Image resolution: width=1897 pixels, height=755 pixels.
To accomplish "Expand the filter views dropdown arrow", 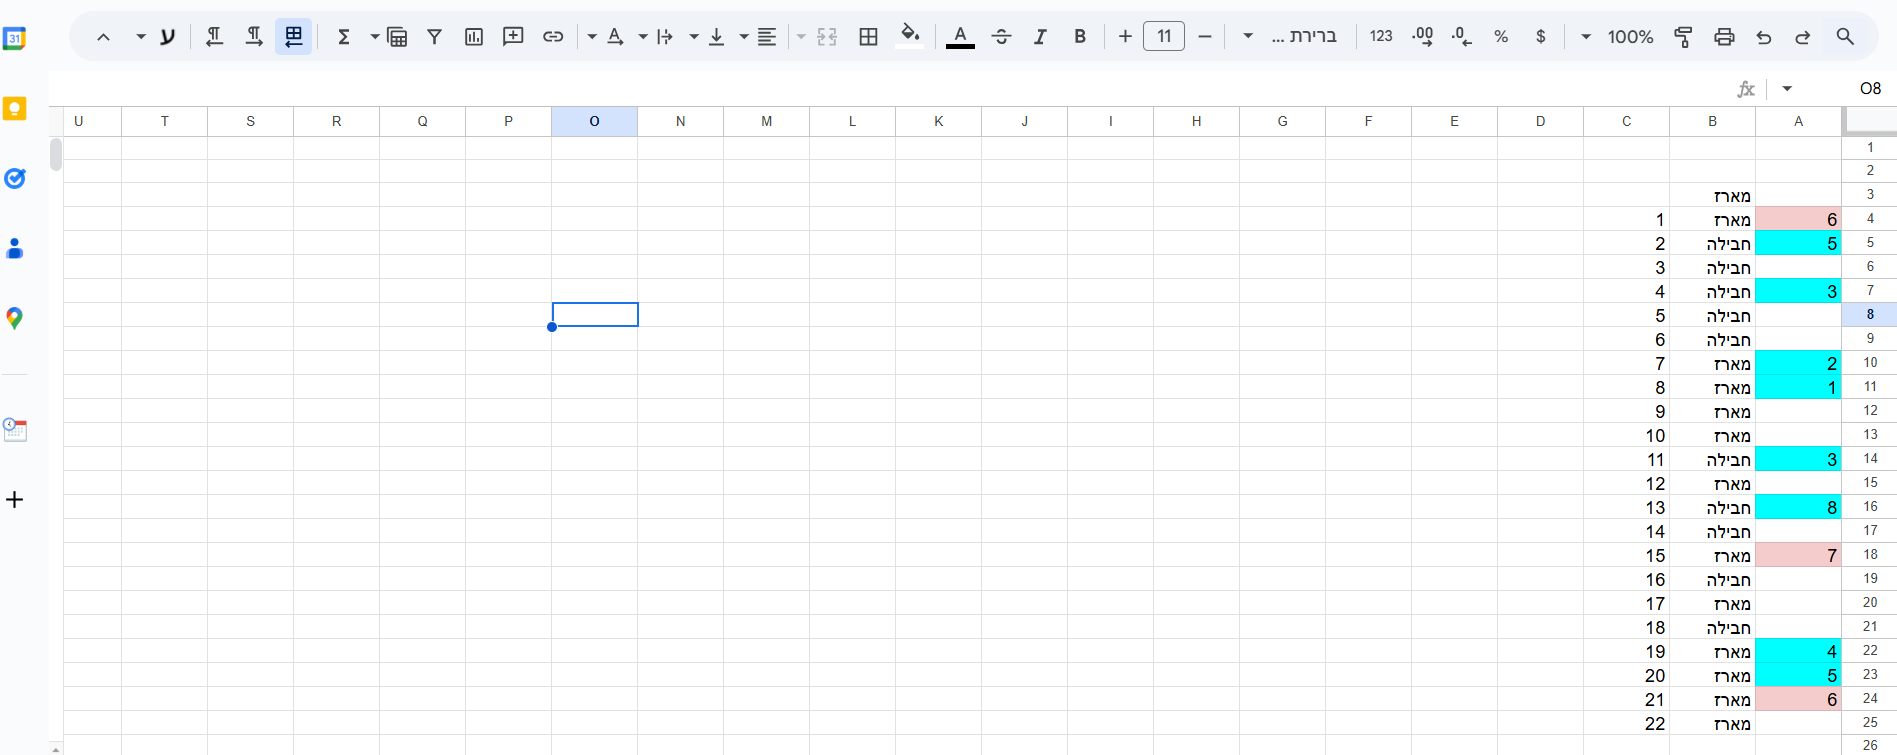I will click(375, 37).
